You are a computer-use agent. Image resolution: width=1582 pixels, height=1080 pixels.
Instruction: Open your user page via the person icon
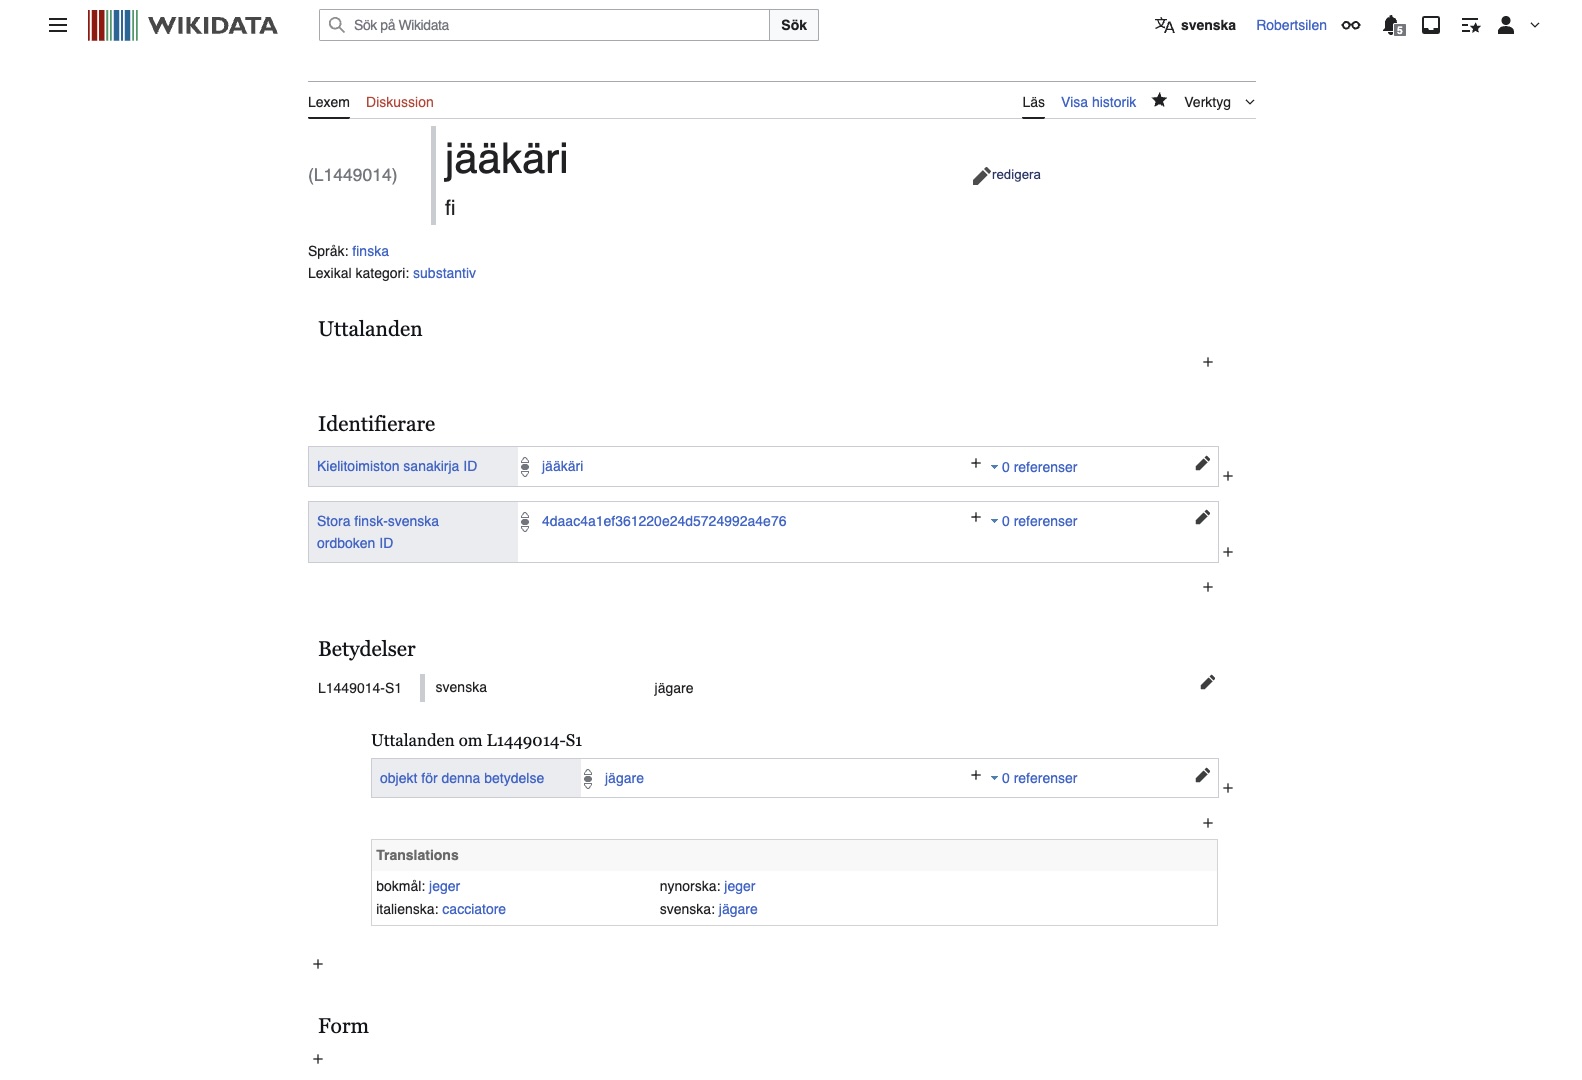click(1506, 25)
